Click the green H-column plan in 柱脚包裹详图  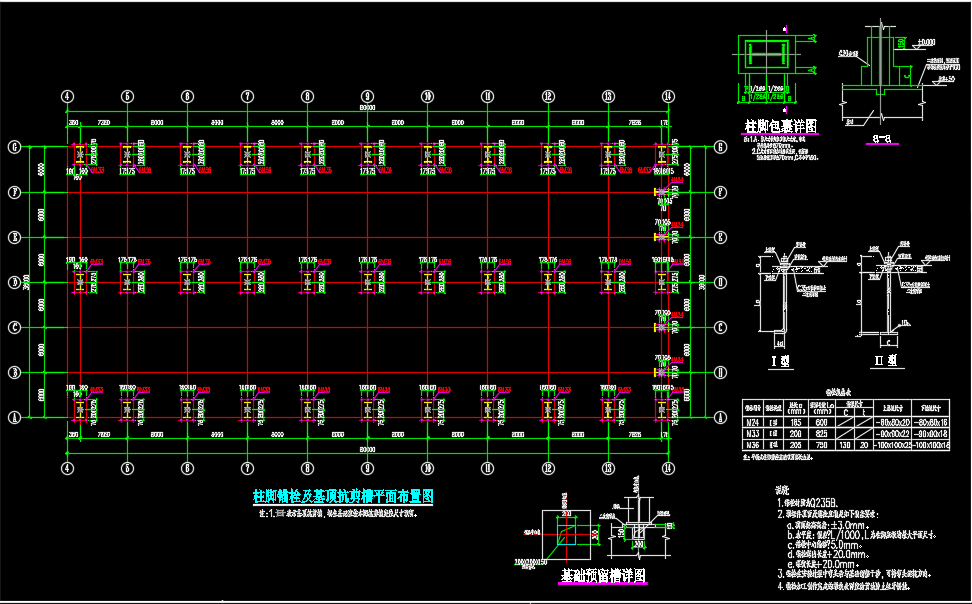coord(767,54)
